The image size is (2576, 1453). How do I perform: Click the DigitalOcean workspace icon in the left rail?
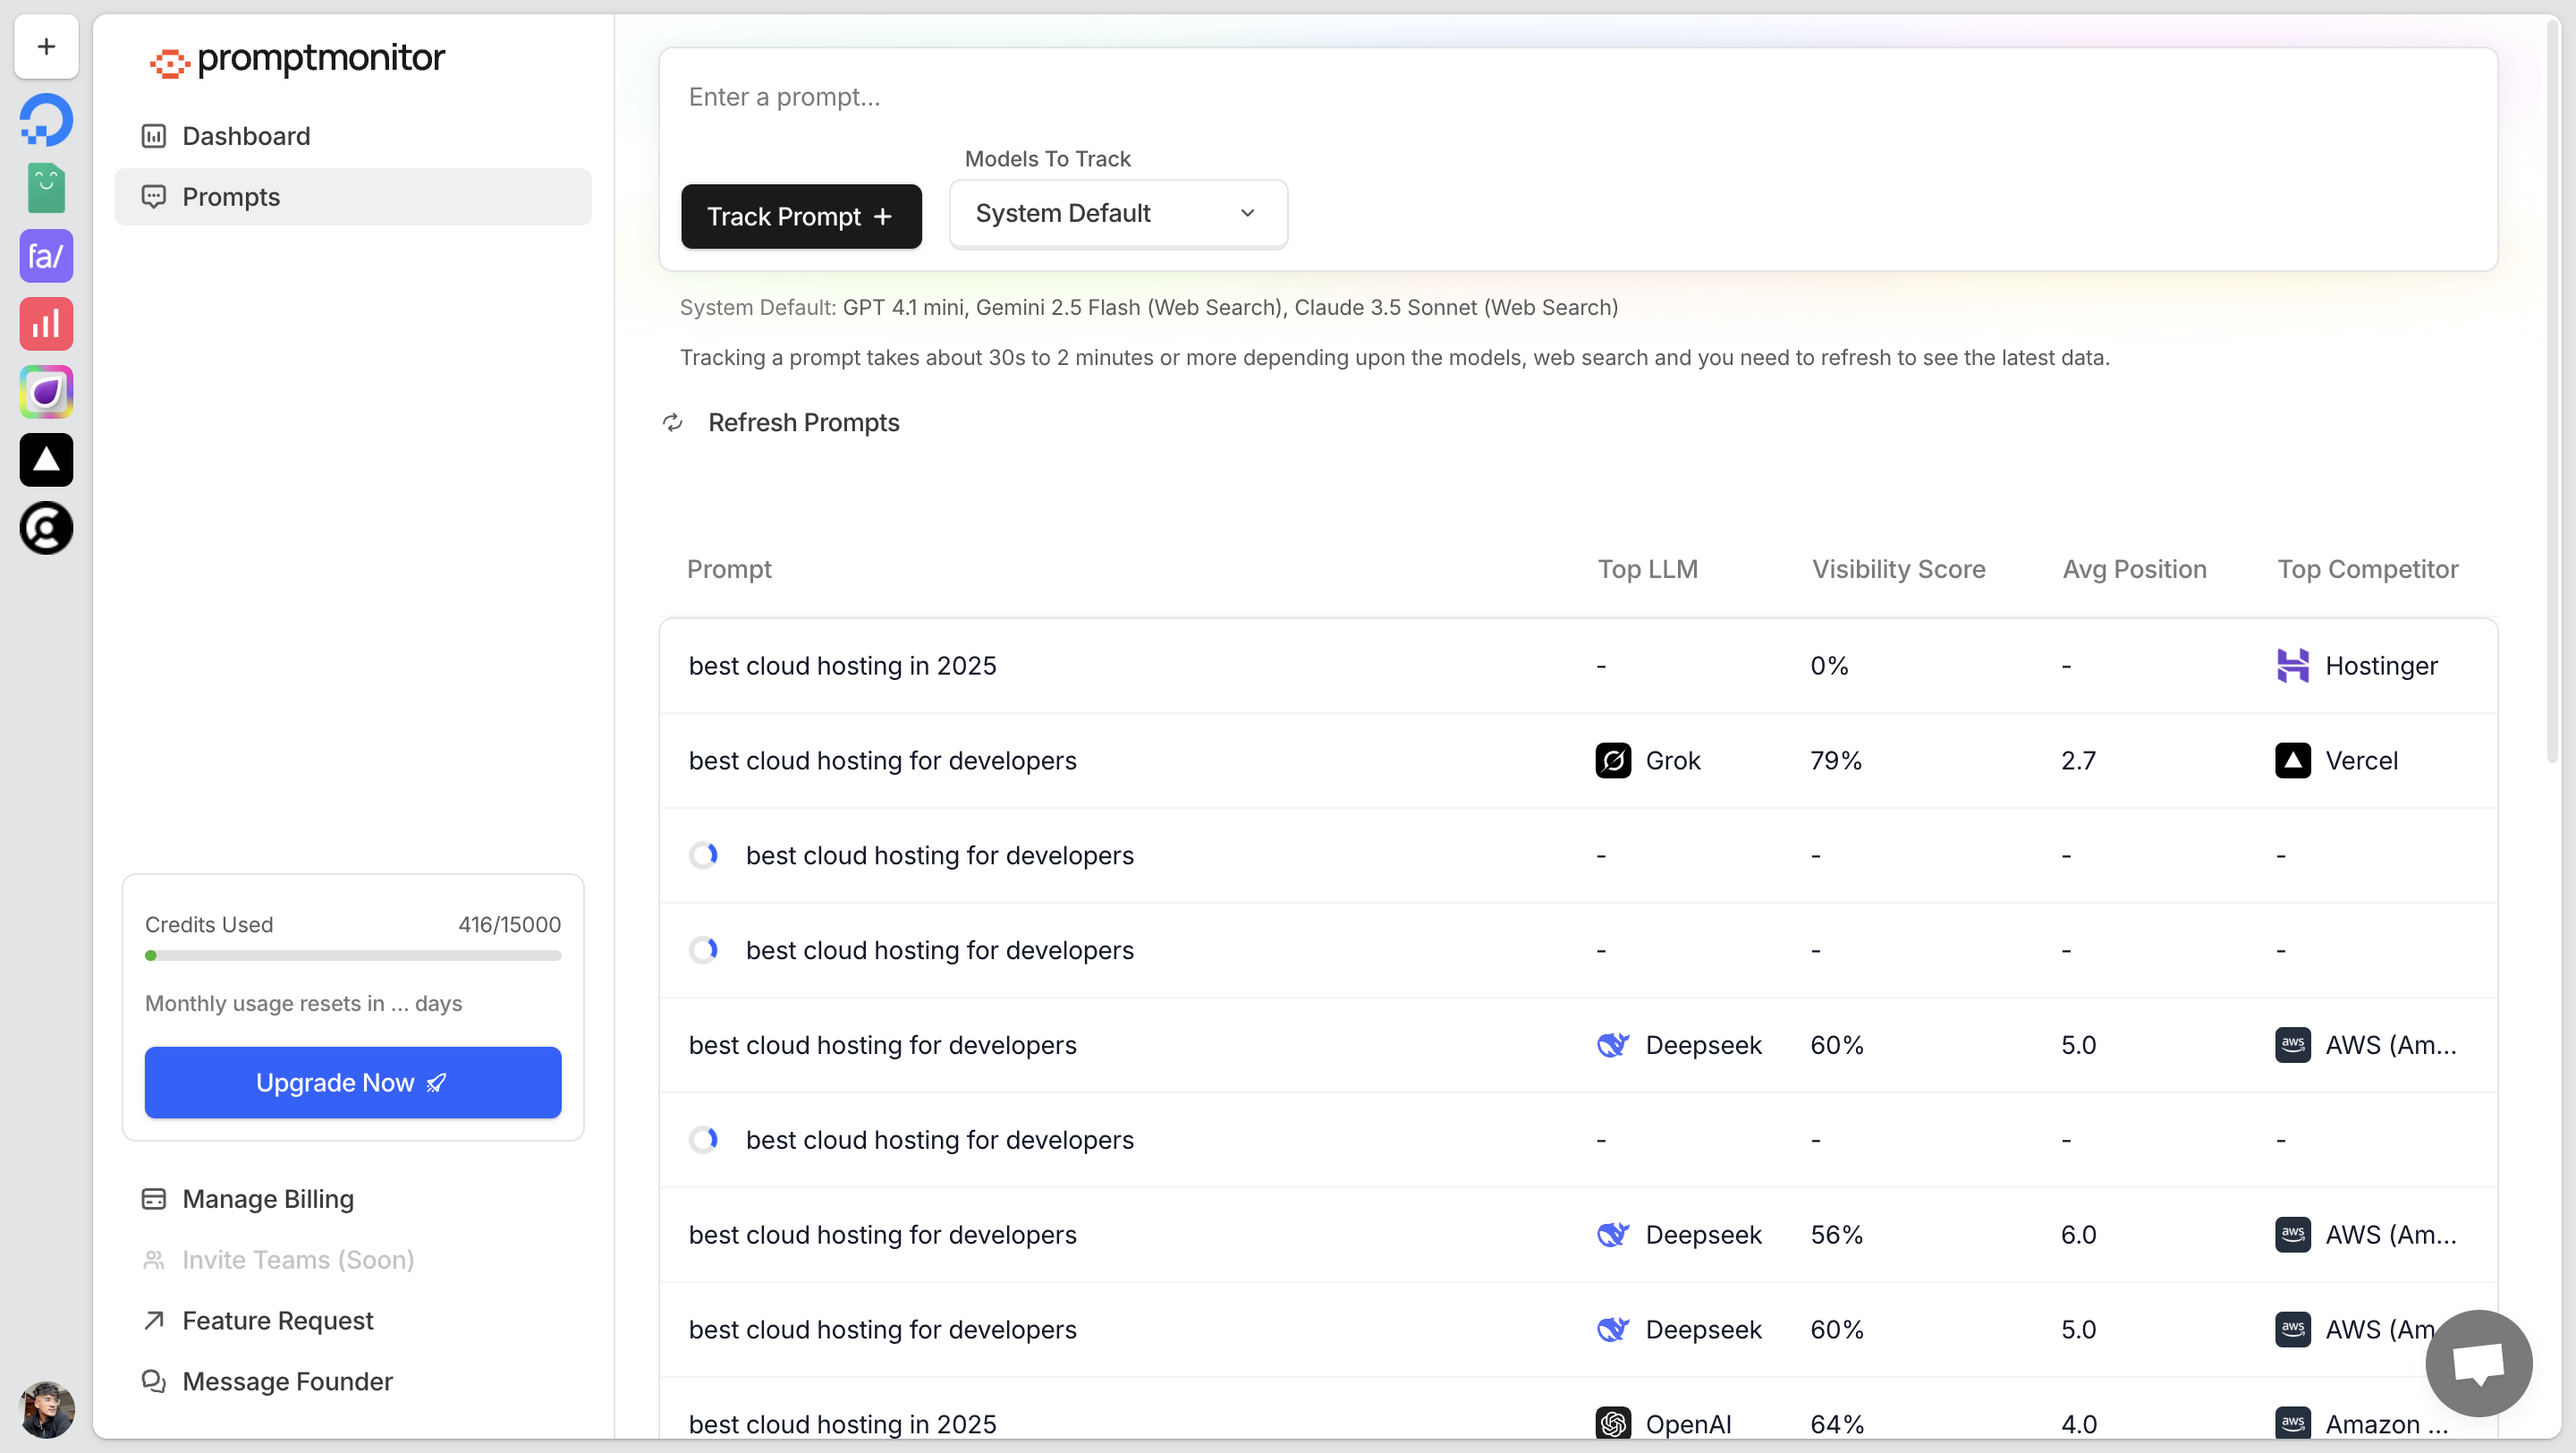pyautogui.click(x=46, y=121)
